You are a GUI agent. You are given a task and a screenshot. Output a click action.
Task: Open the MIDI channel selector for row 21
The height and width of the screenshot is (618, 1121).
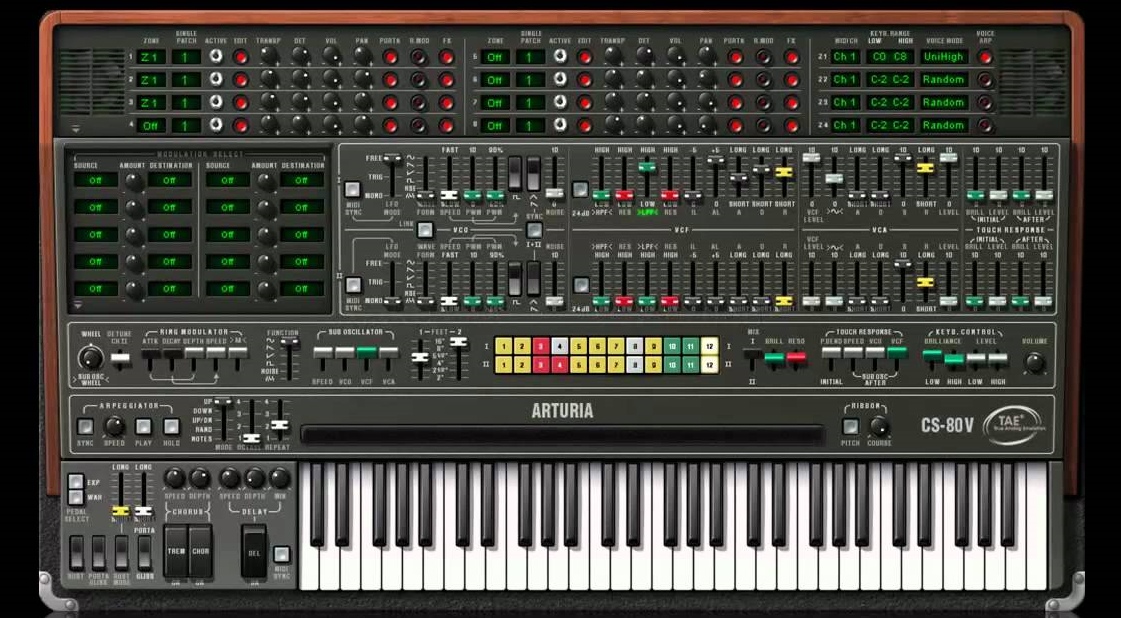click(x=846, y=57)
